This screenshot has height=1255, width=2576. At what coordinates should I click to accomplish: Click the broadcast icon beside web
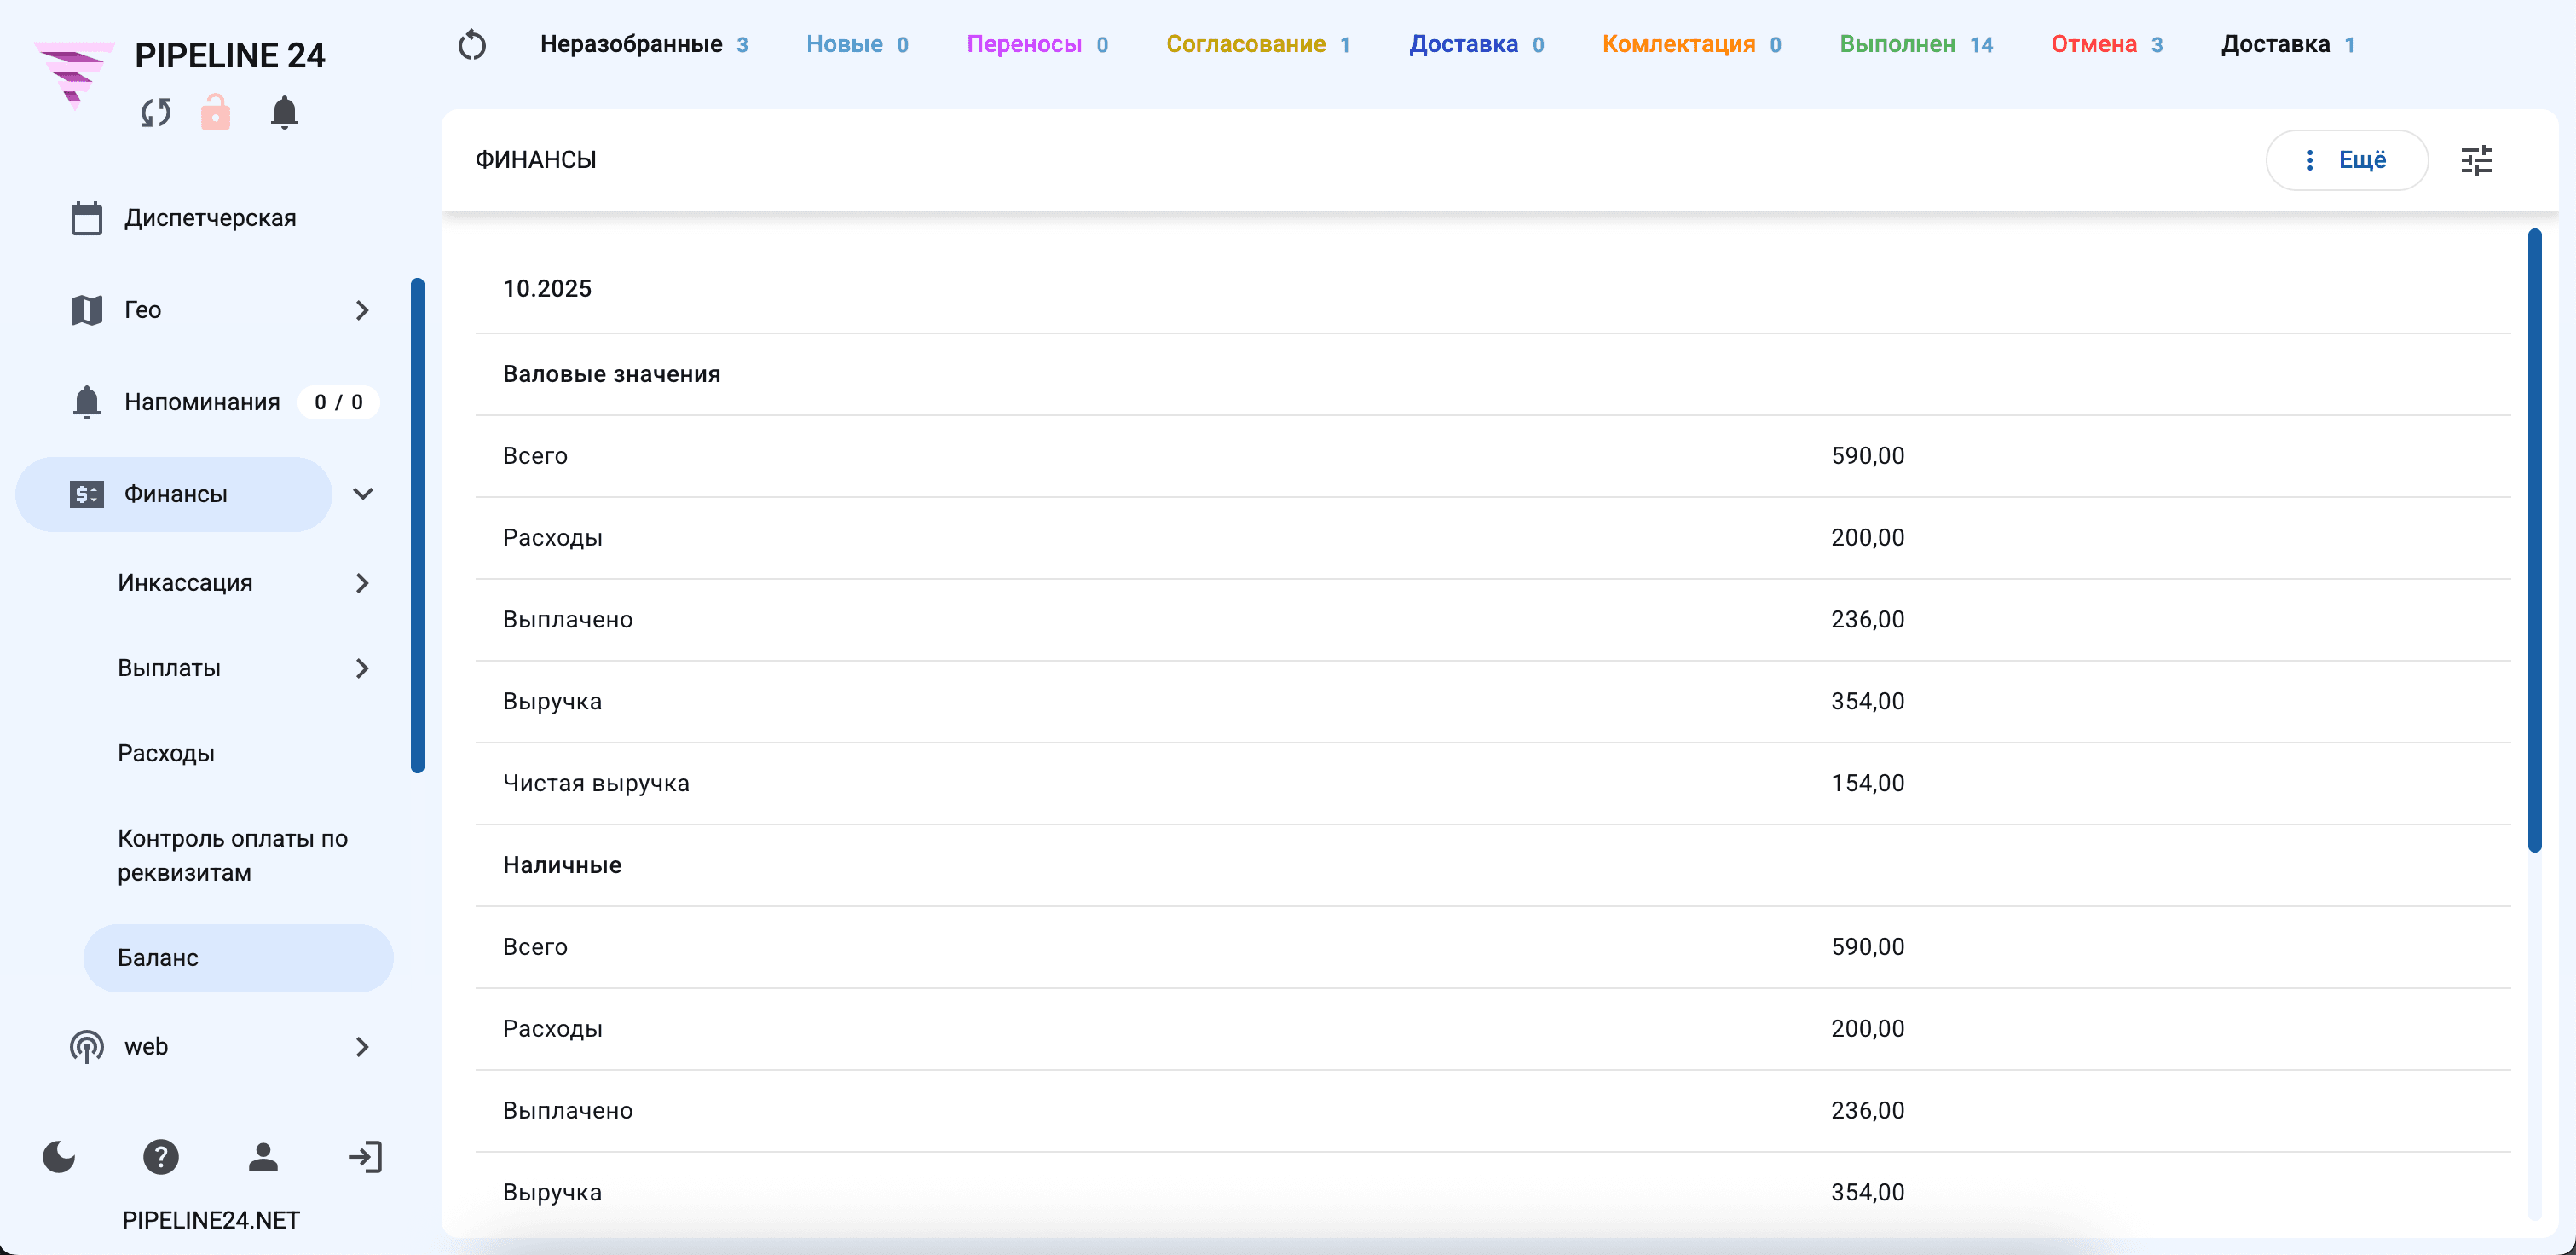coord(87,1047)
